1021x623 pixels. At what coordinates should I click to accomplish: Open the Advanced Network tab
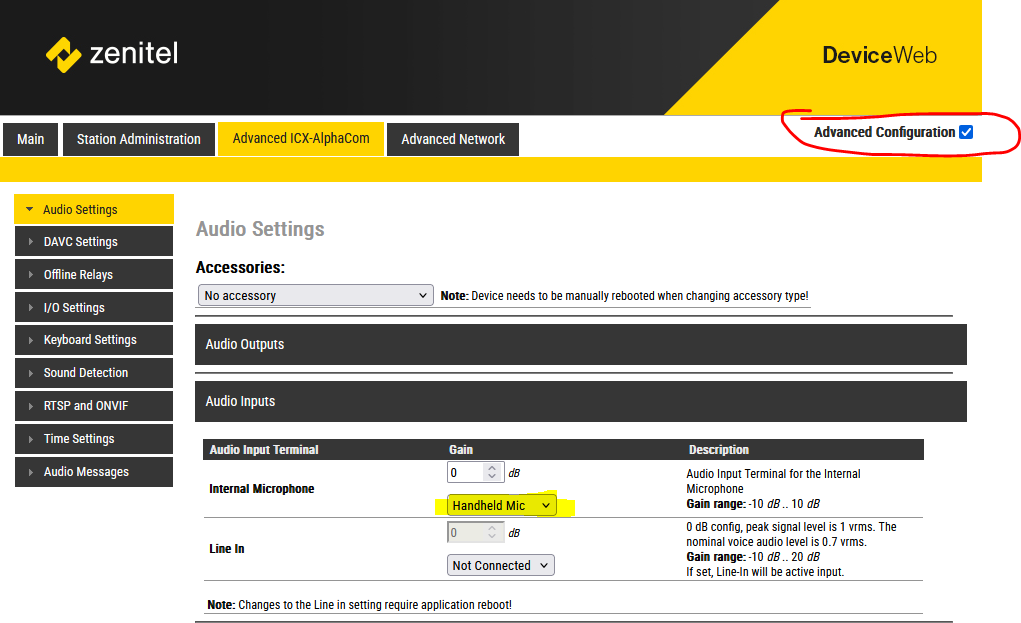point(453,139)
